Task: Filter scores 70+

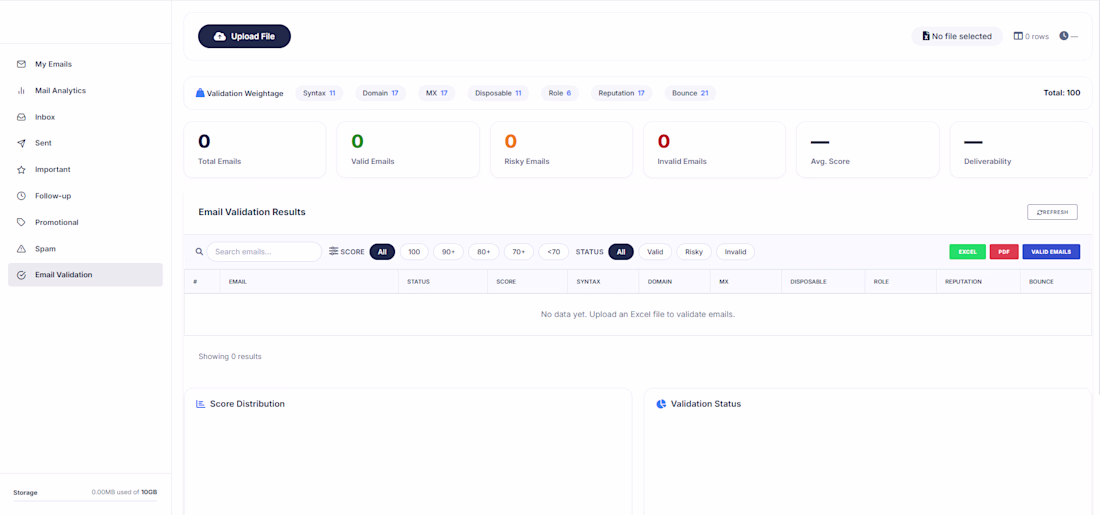Action: pos(519,252)
